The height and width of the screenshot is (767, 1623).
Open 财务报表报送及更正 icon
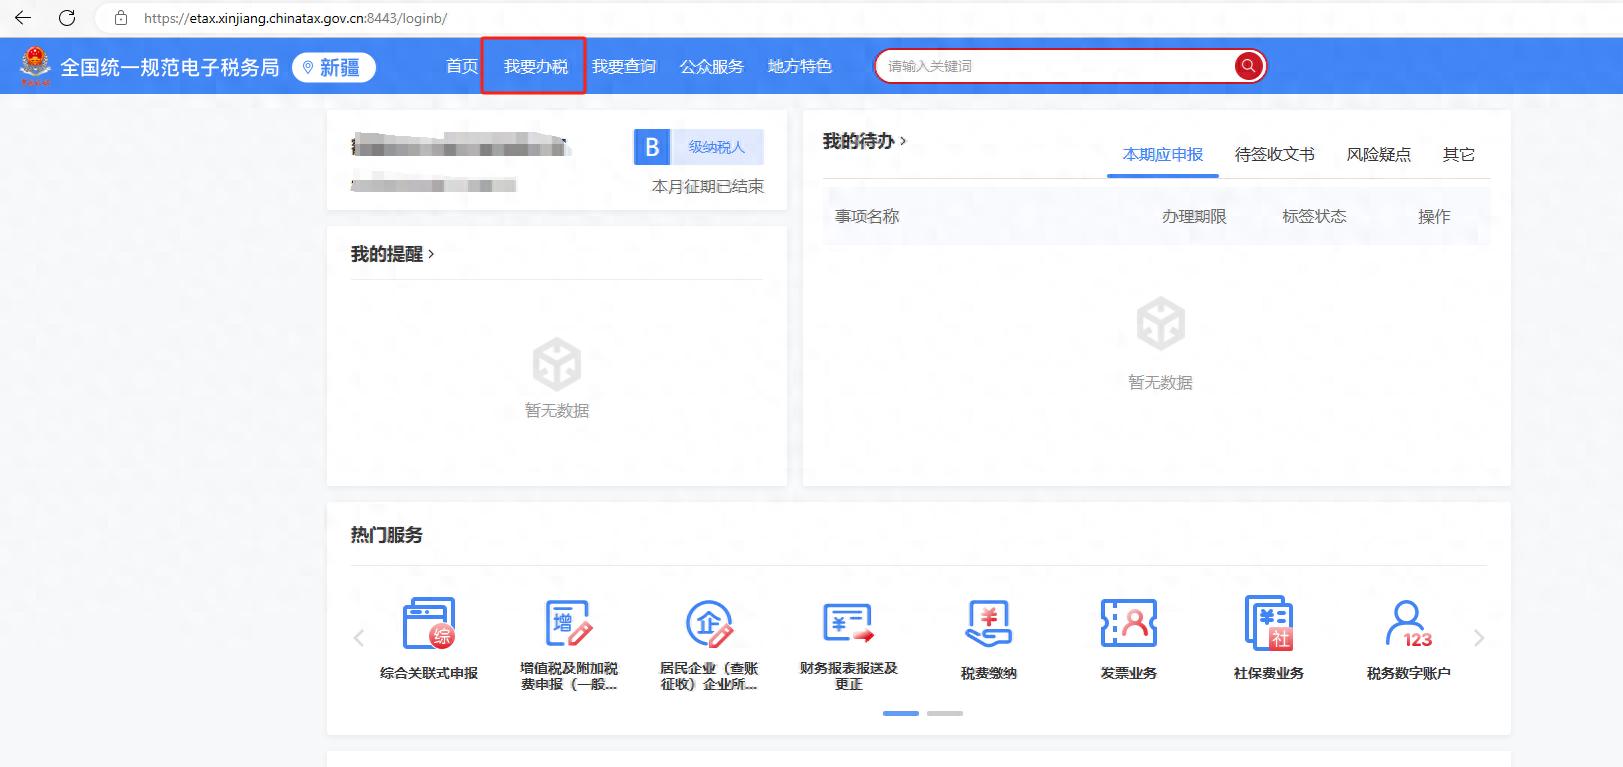849,624
